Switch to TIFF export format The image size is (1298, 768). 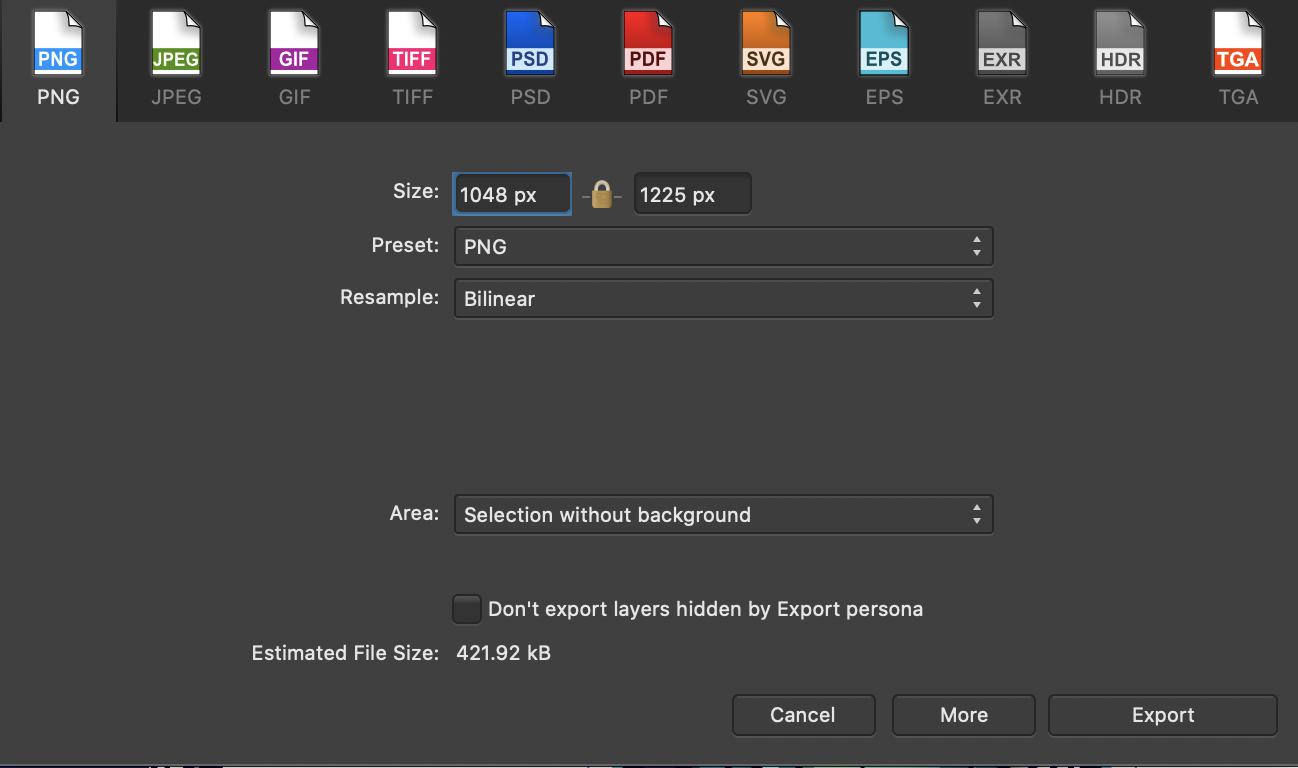412,46
